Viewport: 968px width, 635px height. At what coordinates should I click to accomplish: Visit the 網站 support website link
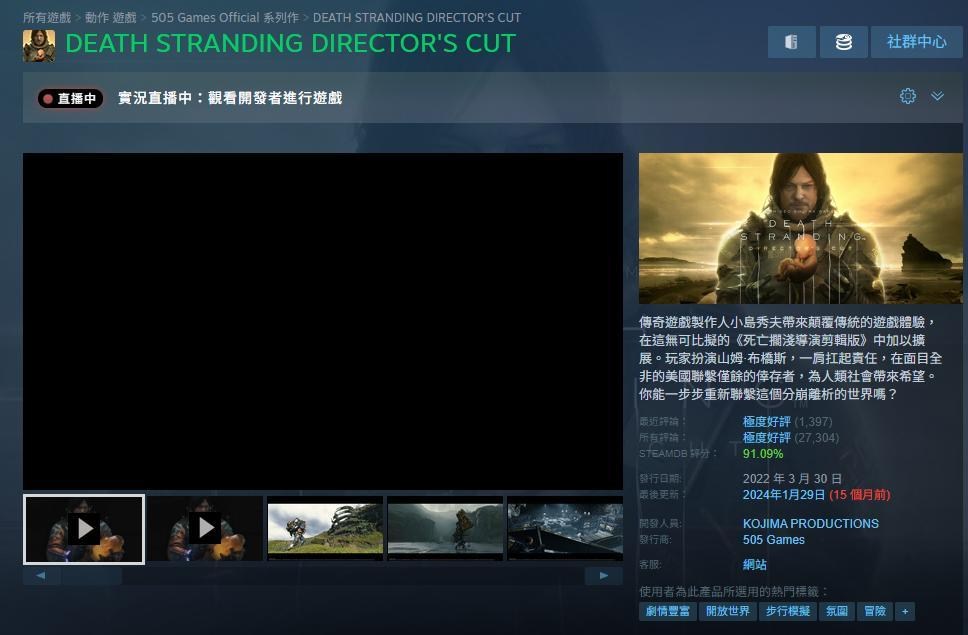(x=754, y=565)
